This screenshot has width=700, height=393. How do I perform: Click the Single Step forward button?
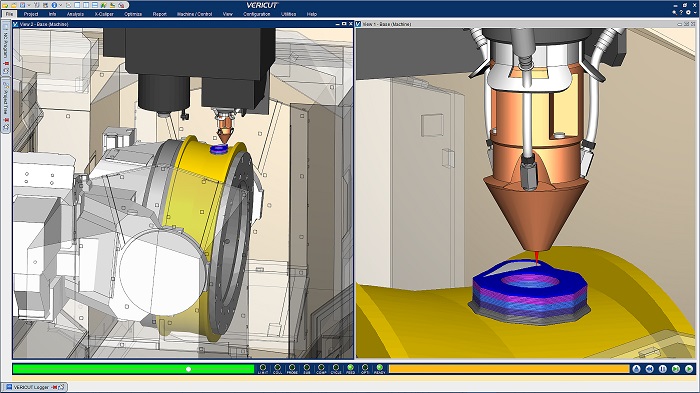point(676,369)
